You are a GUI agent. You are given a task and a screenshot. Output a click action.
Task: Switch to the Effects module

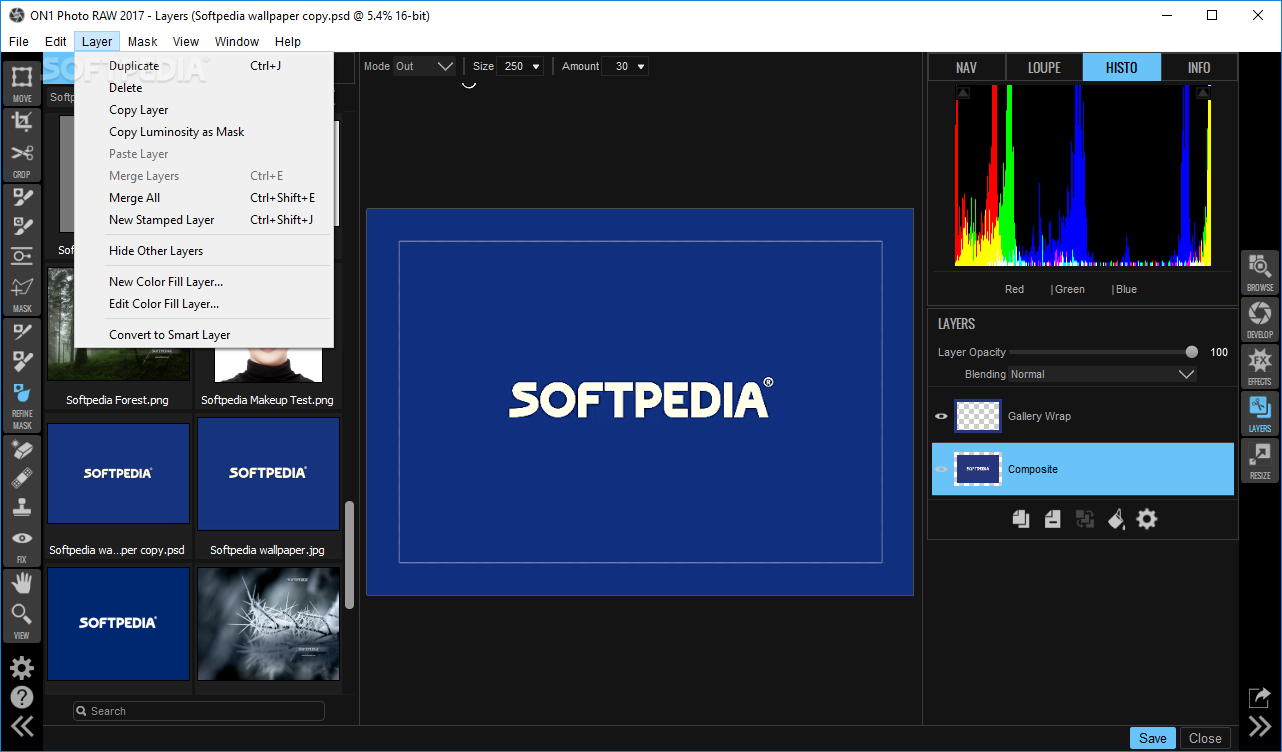pyautogui.click(x=1260, y=367)
